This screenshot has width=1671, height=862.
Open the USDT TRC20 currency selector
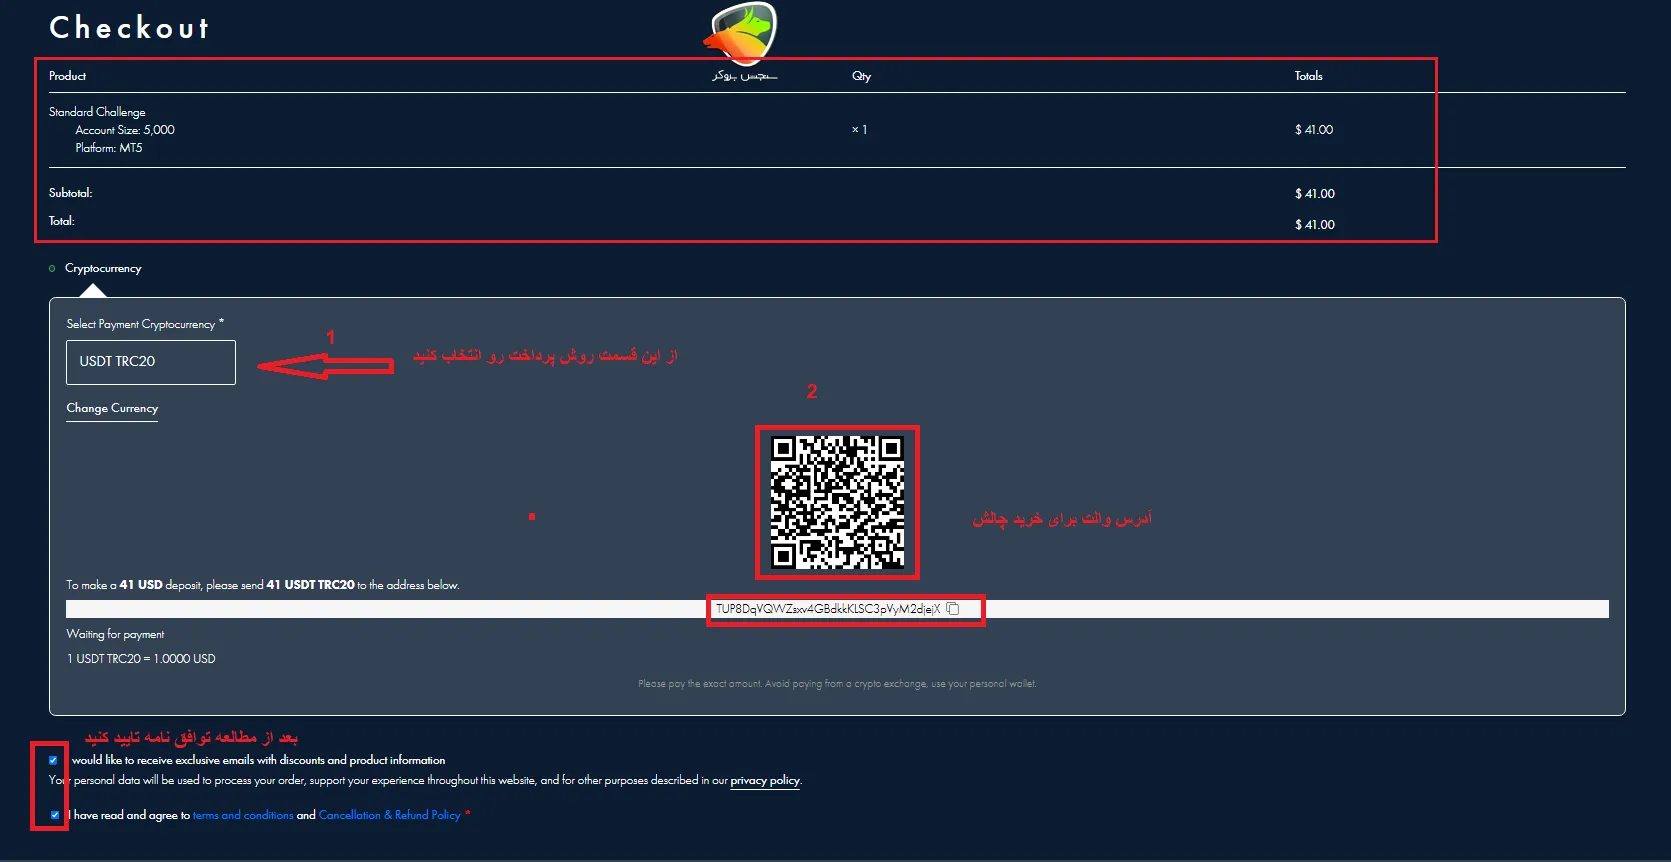pyautogui.click(x=151, y=362)
